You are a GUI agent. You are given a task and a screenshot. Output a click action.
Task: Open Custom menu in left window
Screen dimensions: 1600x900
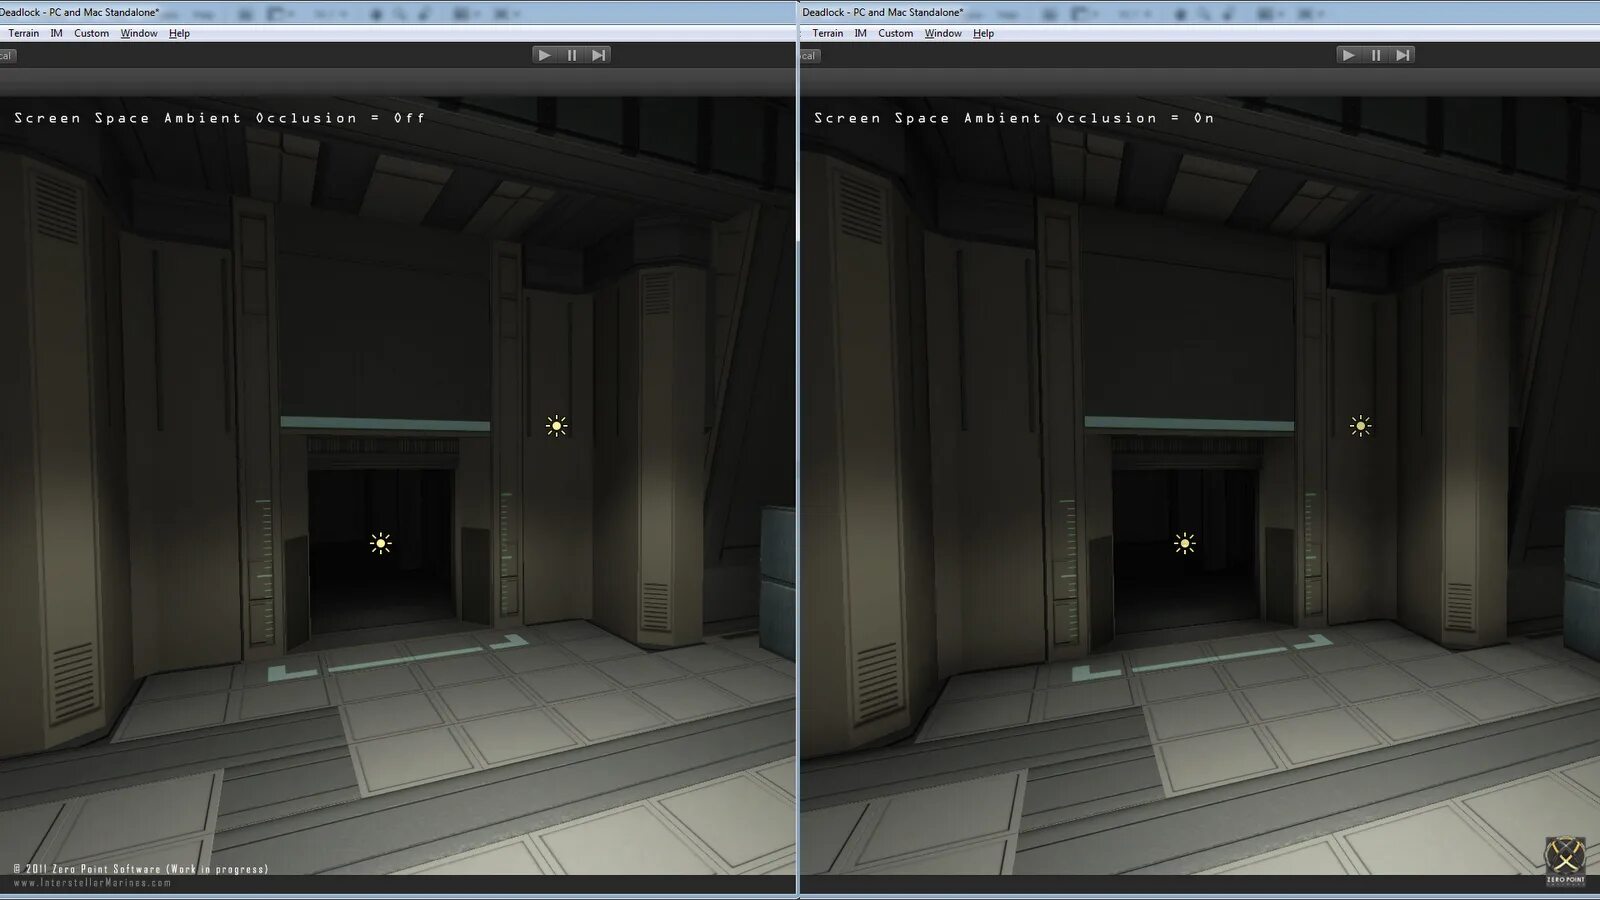coord(91,33)
